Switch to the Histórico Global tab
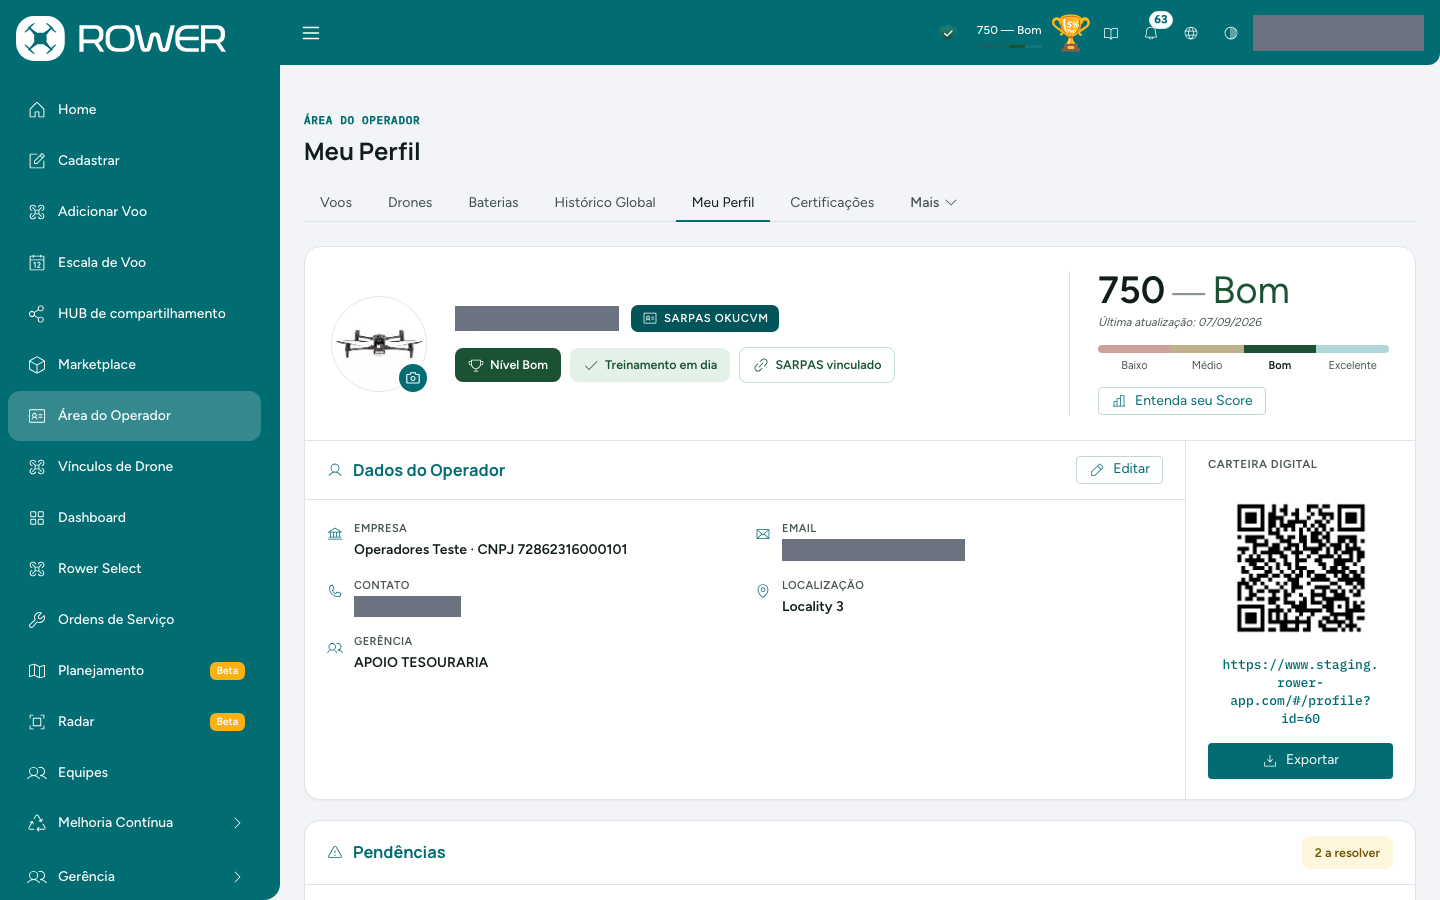1440x900 pixels. click(x=605, y=203)
